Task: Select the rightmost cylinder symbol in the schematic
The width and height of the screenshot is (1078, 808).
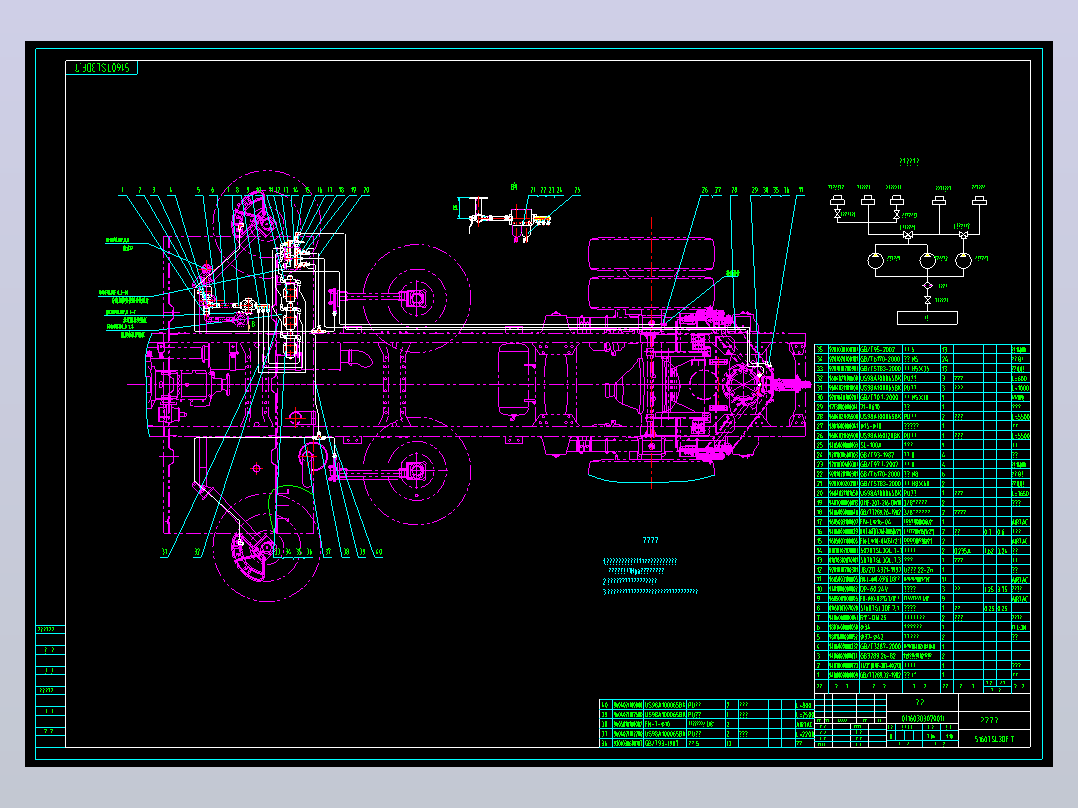Action: point(980,201)
